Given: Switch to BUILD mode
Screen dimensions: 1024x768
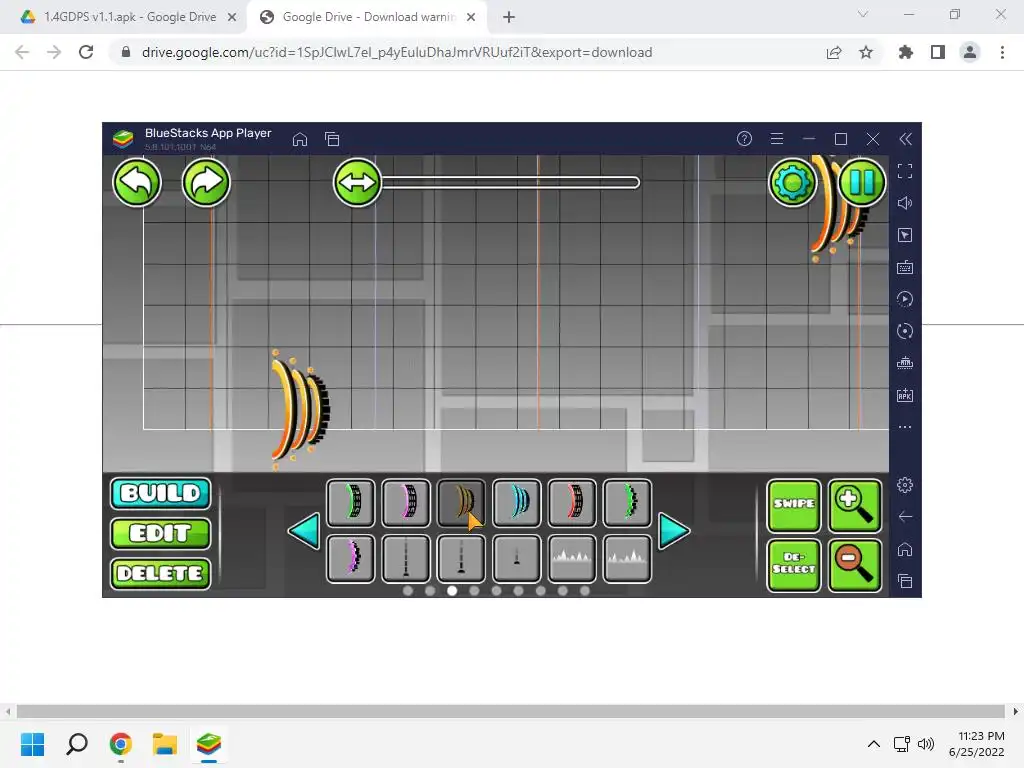Looking at the screenshot, I should click(x=161, y=493).
